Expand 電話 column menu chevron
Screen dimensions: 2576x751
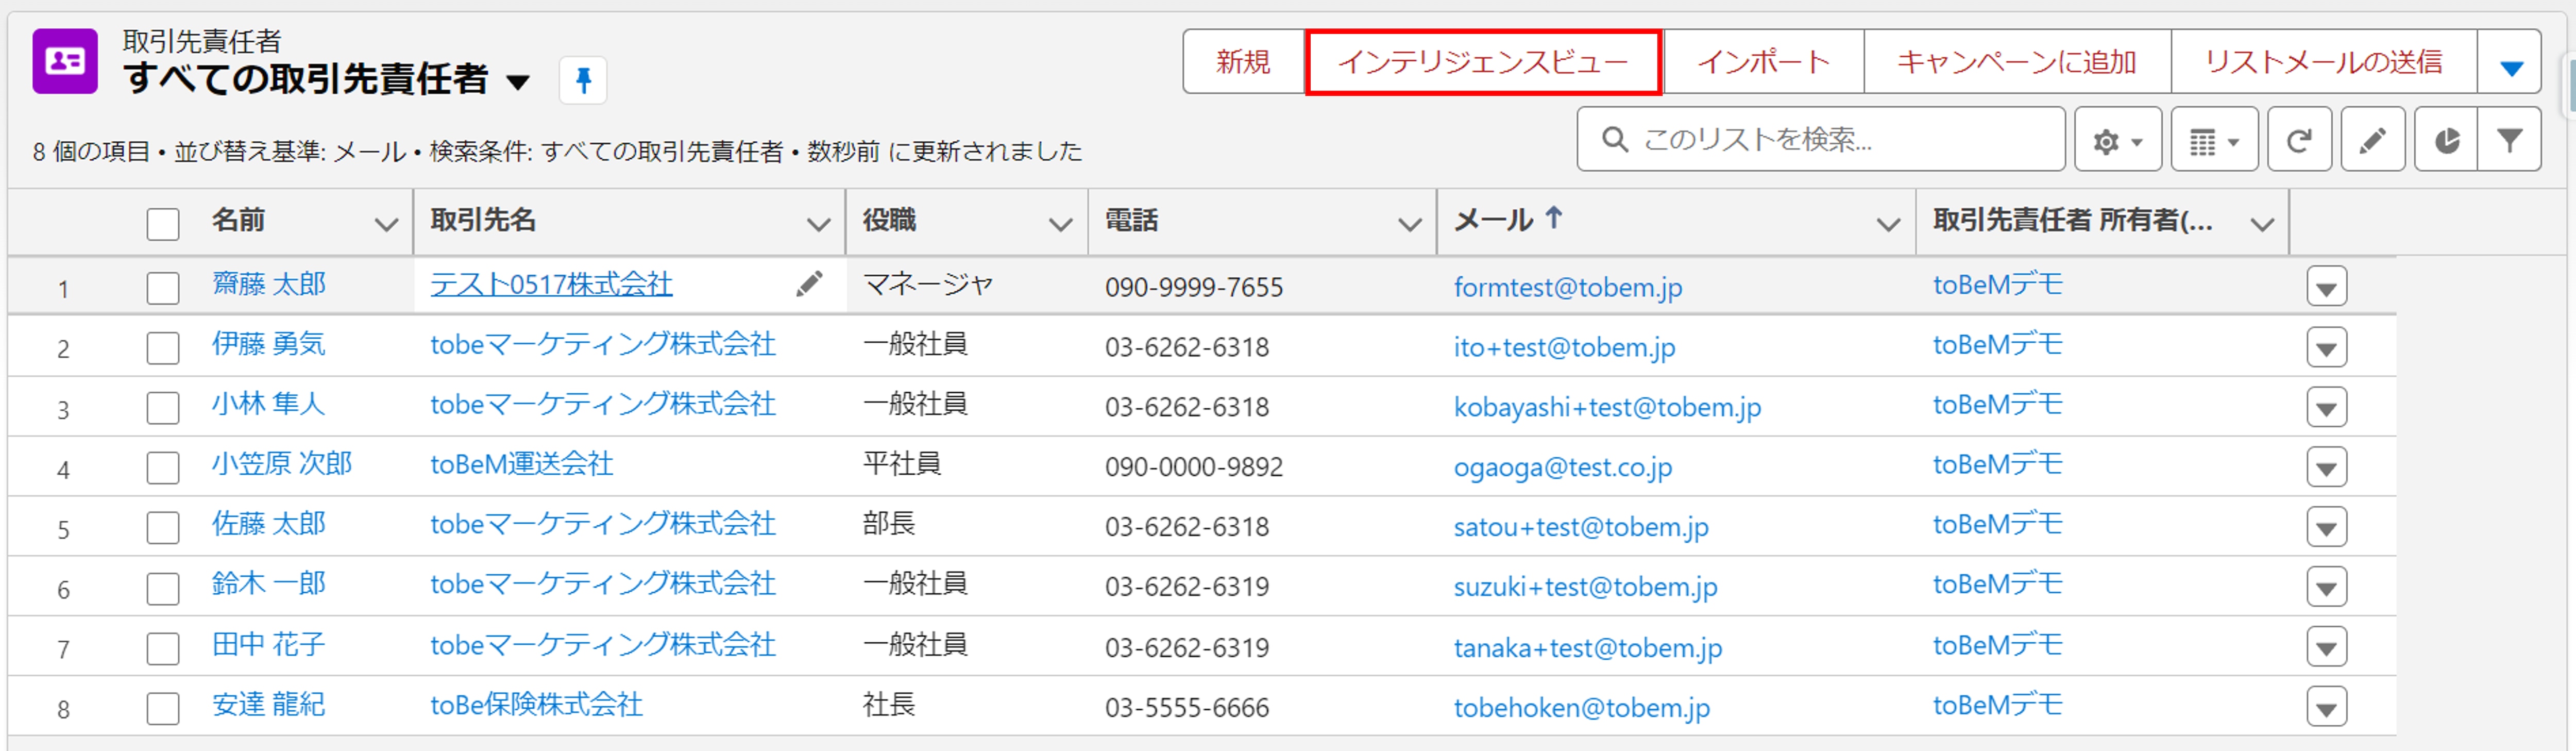(x=1409, y=224)
